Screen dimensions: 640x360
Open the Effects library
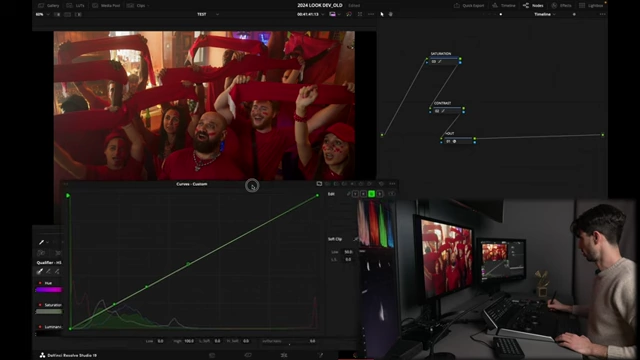pos(561,5)
